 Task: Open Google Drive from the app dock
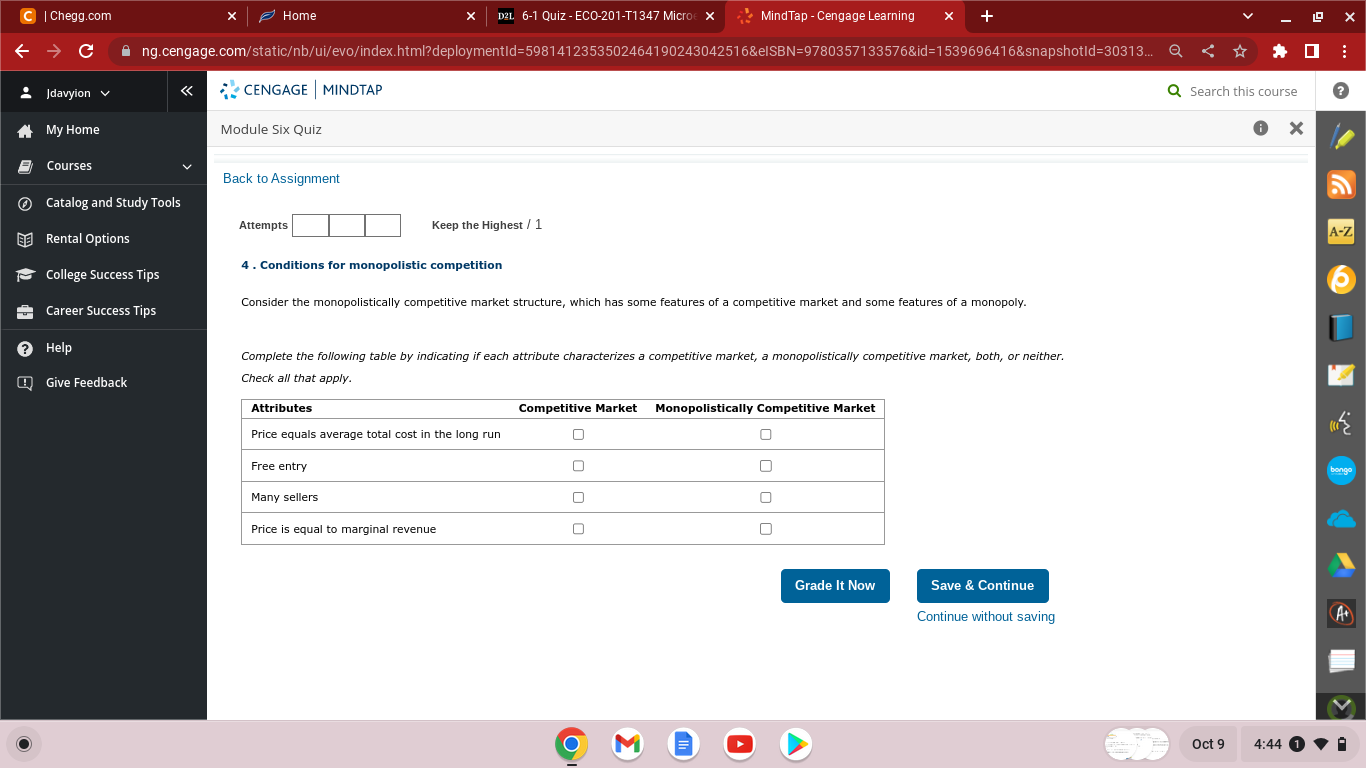[x=1341, y=566]
